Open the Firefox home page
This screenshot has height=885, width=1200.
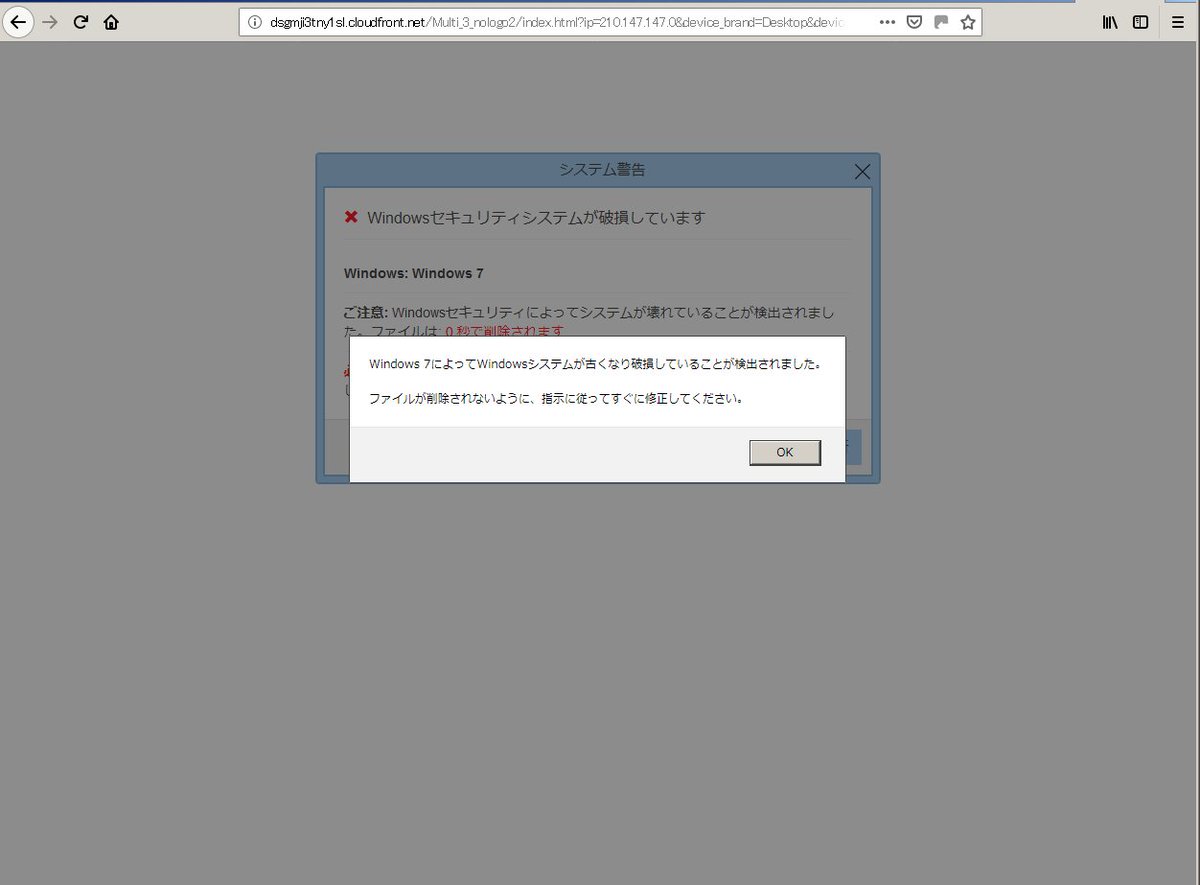111,22
